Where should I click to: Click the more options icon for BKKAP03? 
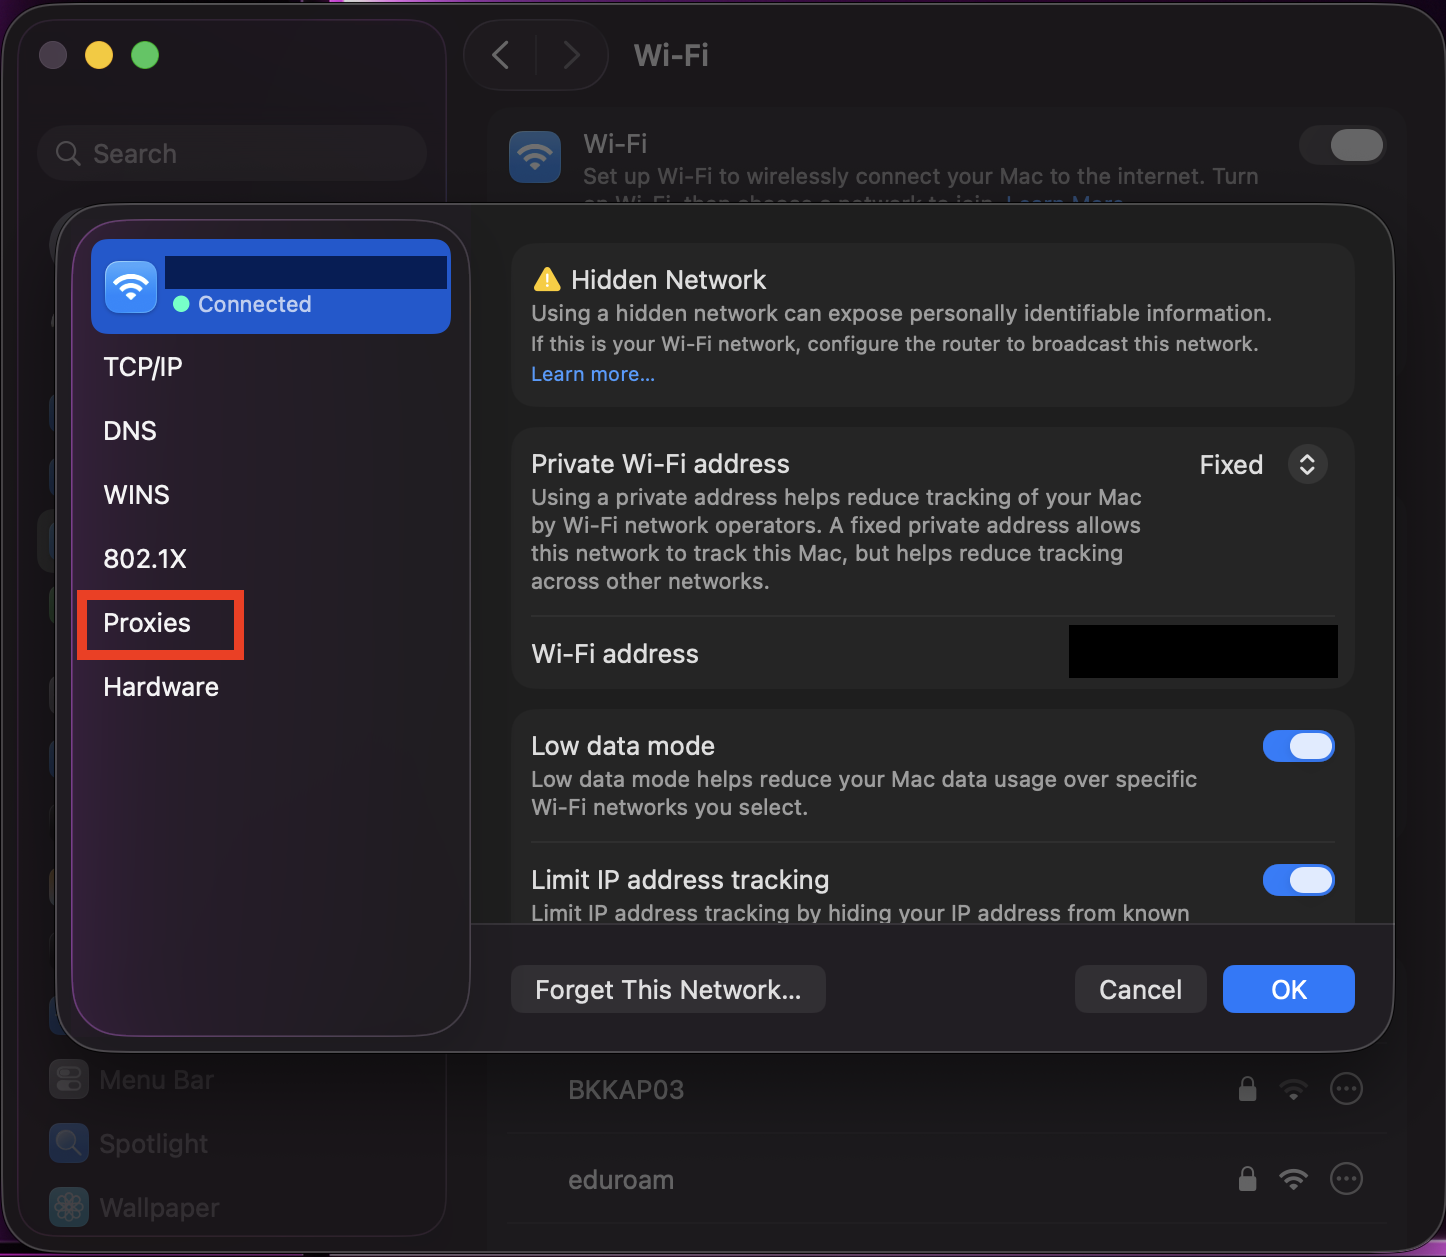pos(1346,1089)
